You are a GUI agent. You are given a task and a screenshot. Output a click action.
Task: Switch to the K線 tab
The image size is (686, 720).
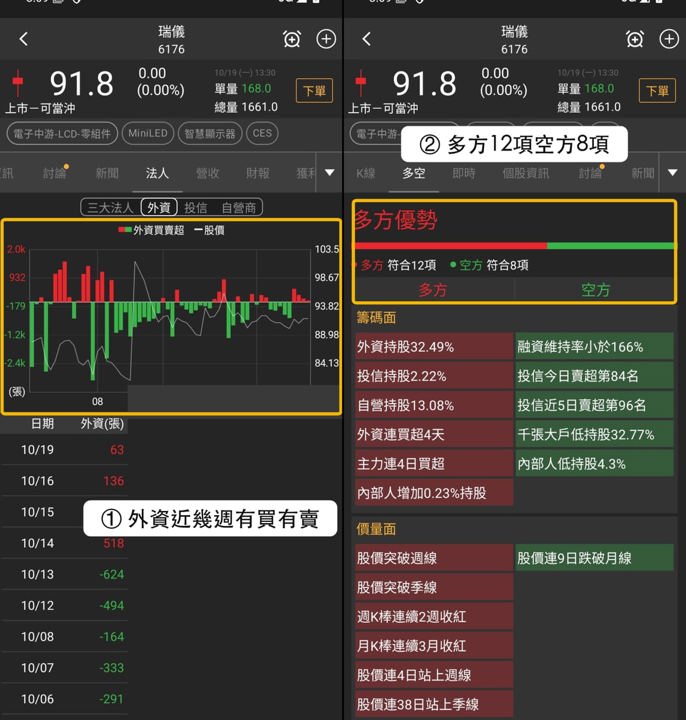point(365,173)
